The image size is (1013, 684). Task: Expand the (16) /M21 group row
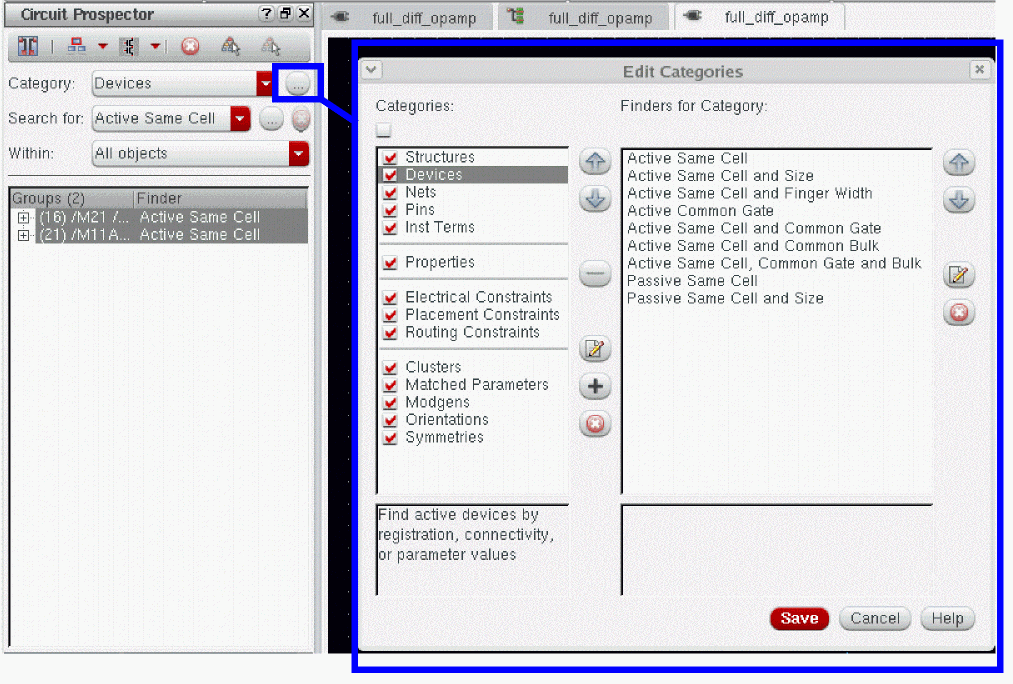23,218
